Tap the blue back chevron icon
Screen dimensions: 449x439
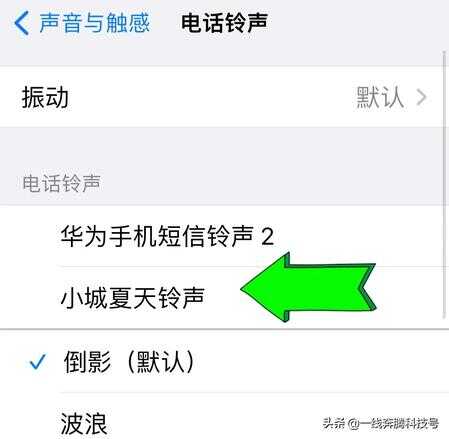pyautogui.click(x=22, y=23)
